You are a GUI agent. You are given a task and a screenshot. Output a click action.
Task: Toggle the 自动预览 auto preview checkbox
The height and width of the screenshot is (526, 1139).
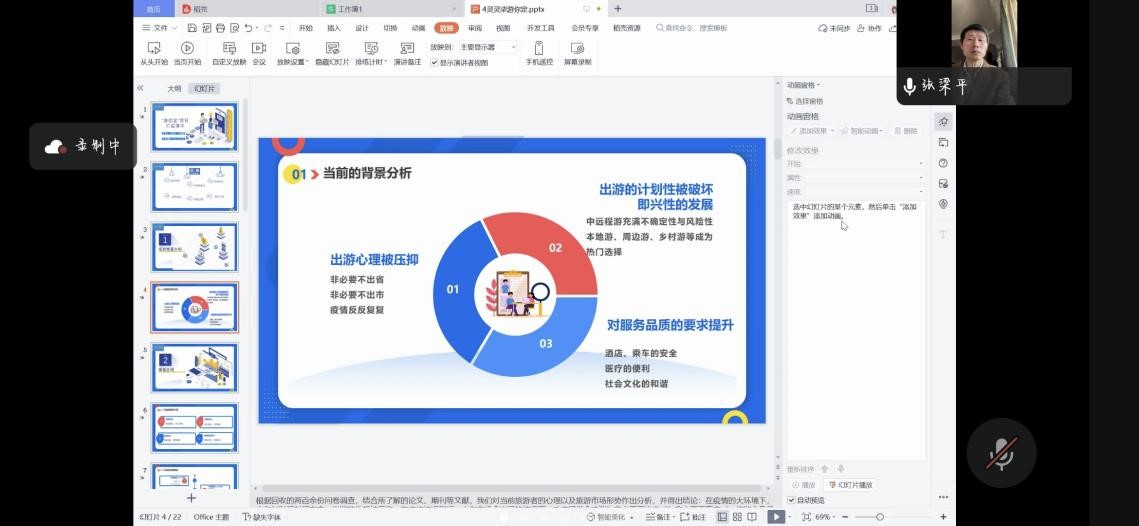[792, 500]
